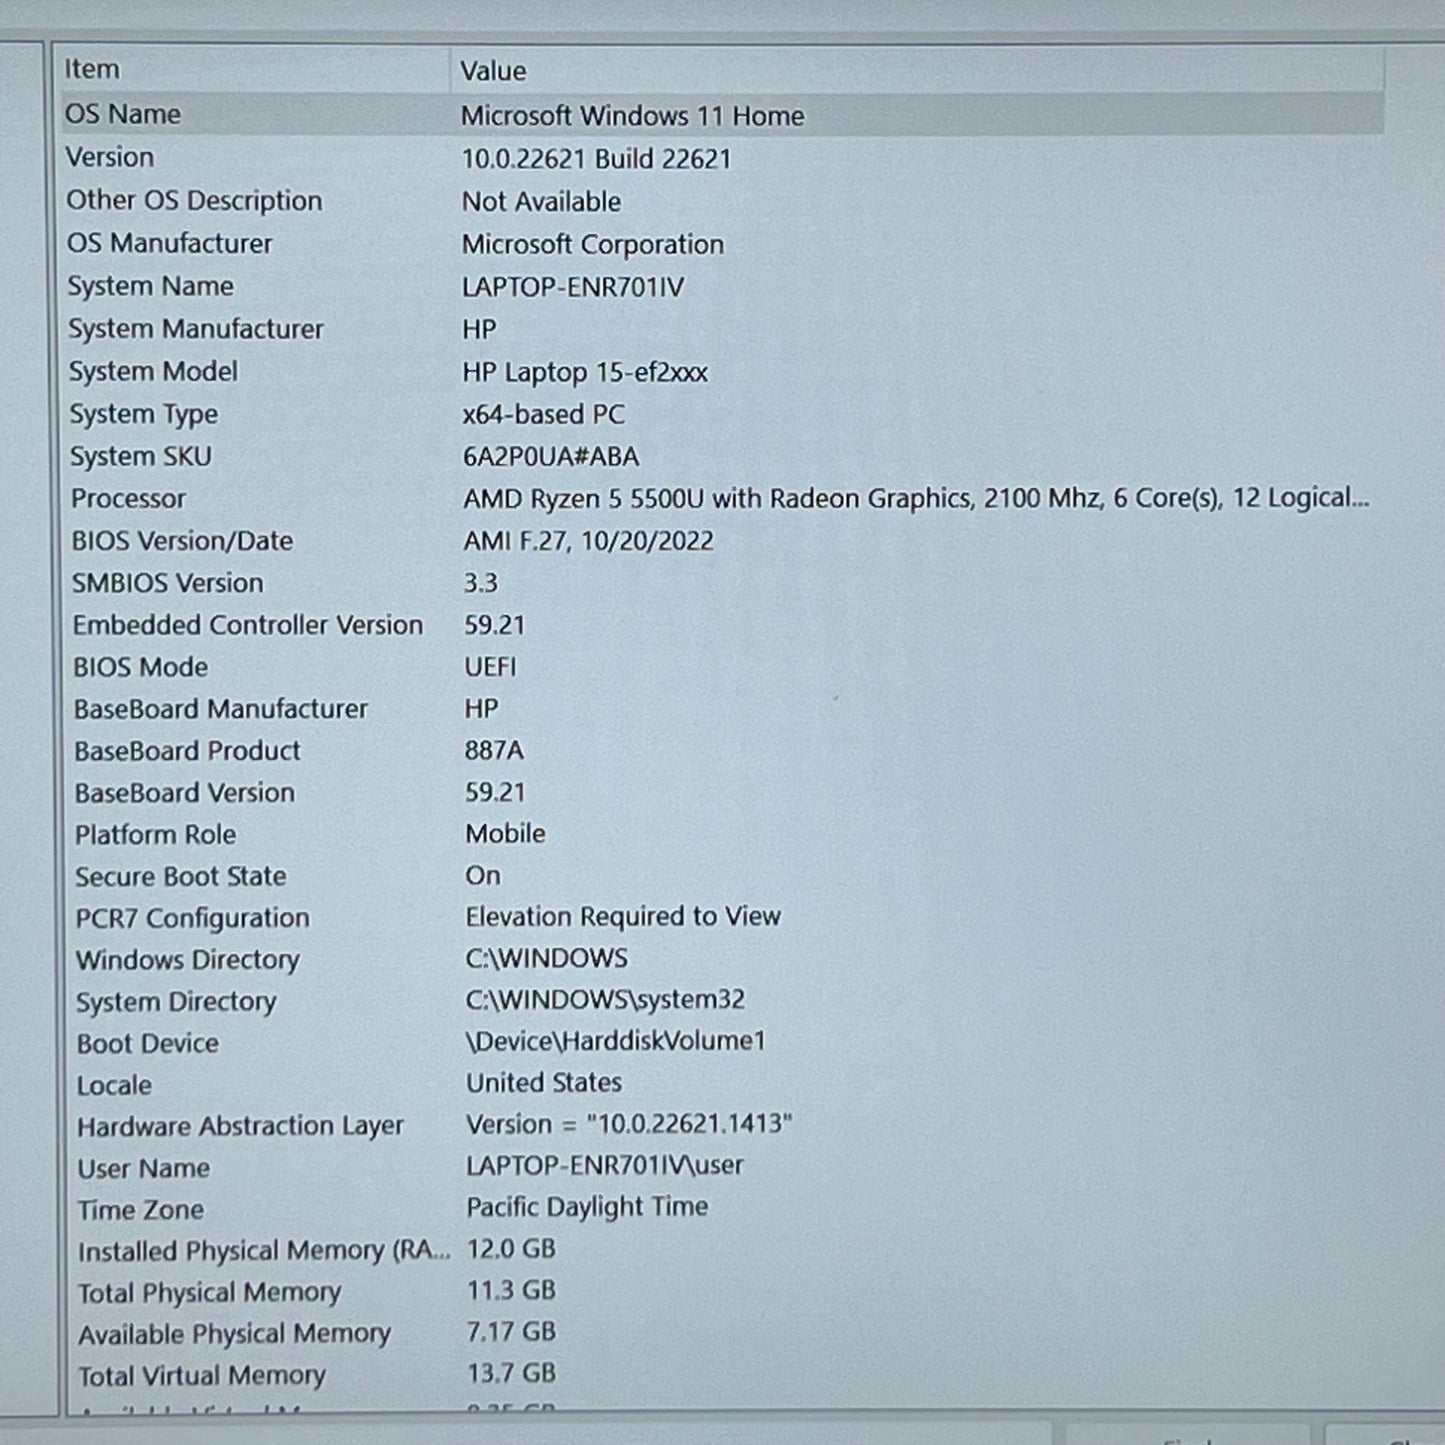Select the '7.17 GB' value

click(512, 1333)
